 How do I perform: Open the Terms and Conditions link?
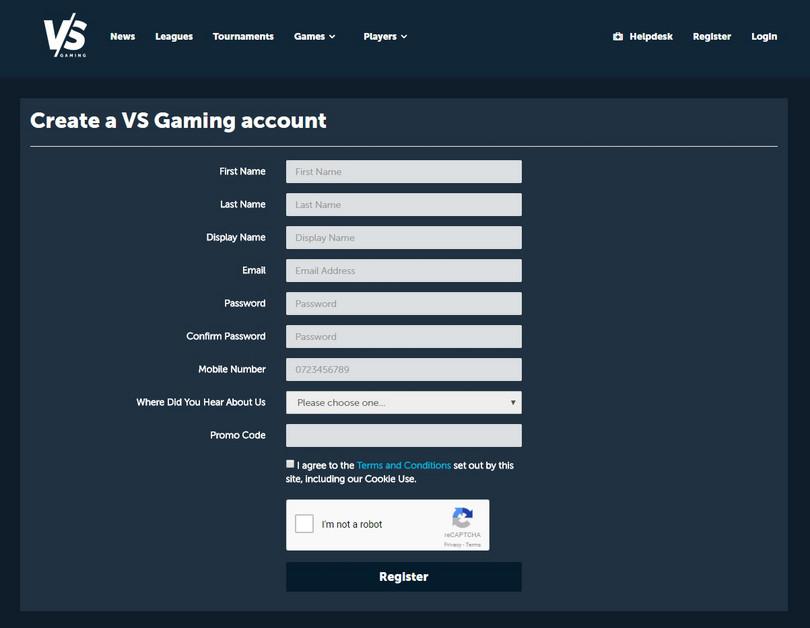tap(403, 465)
